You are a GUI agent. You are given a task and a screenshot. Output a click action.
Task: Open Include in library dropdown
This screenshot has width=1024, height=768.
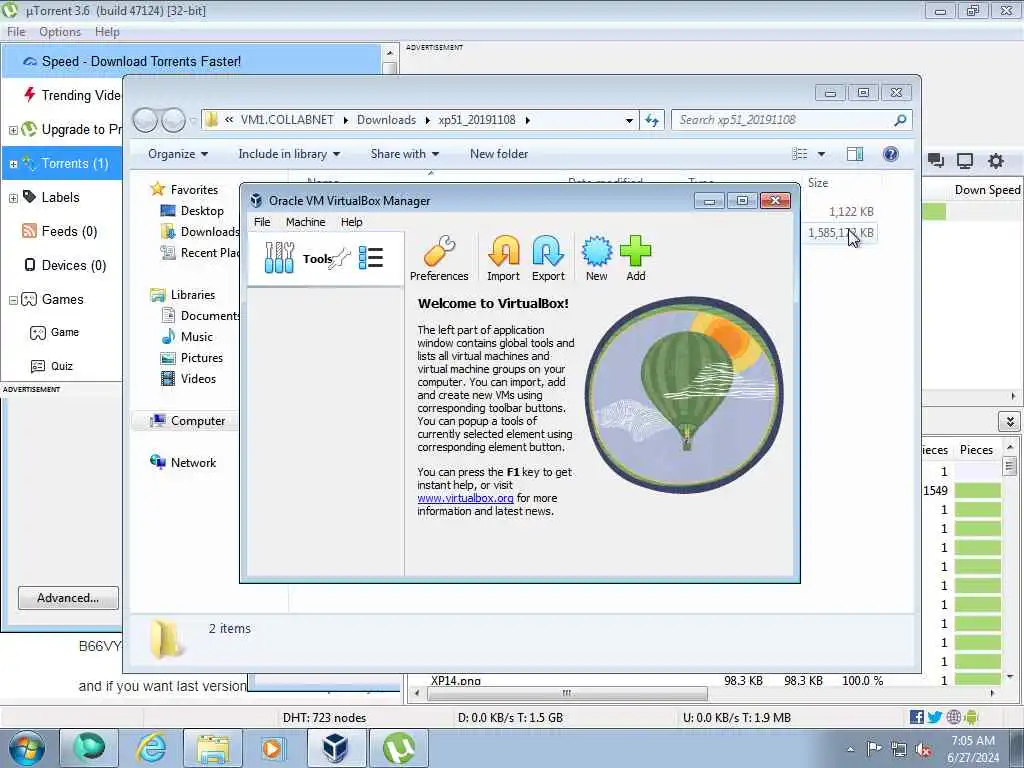289,154
